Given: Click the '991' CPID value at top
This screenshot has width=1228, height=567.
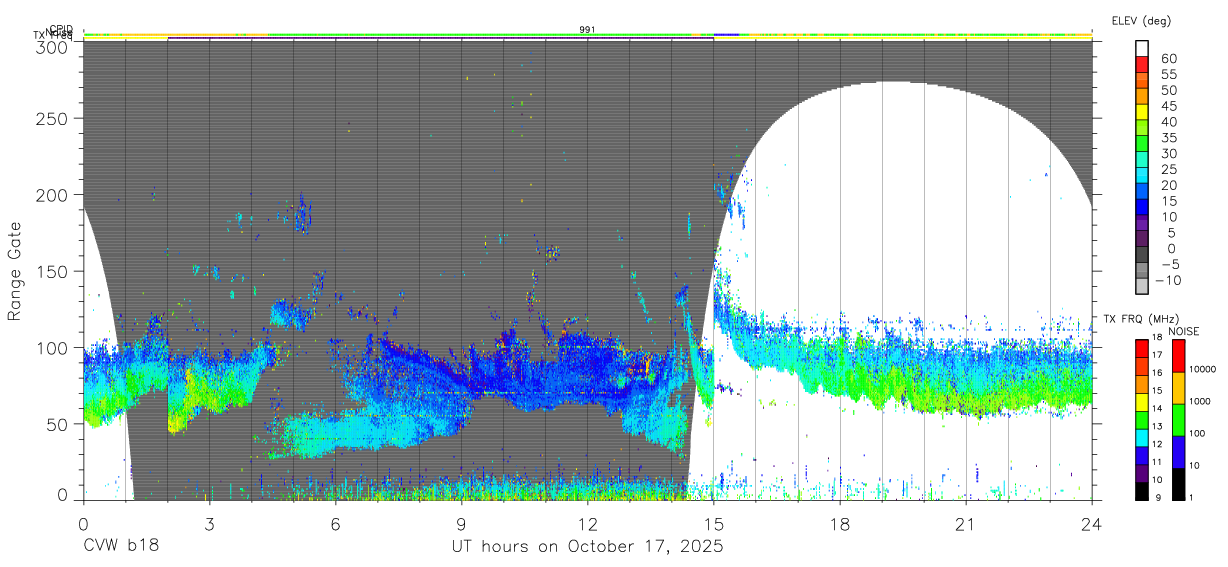Looking at the screenshot, I should (x=587, y=30).
